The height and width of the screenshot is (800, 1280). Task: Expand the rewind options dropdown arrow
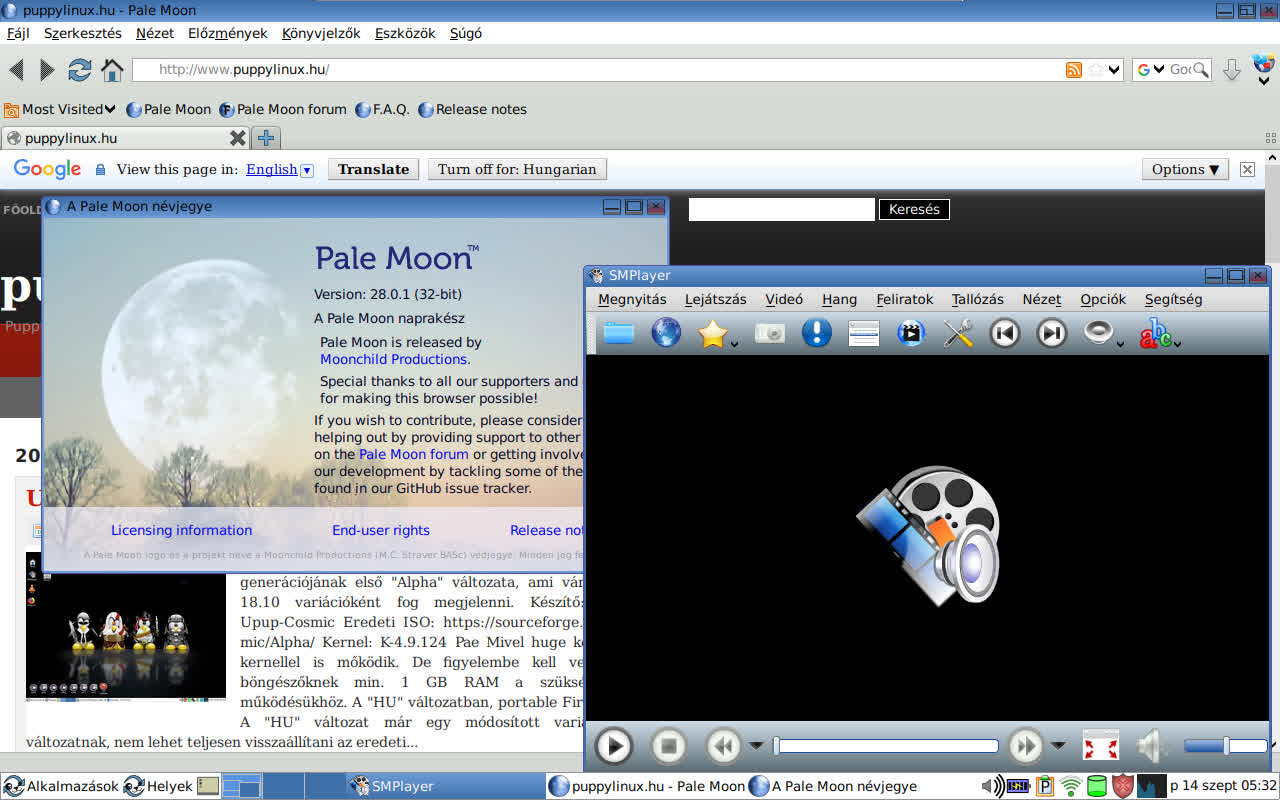click(x=757, y=746)
